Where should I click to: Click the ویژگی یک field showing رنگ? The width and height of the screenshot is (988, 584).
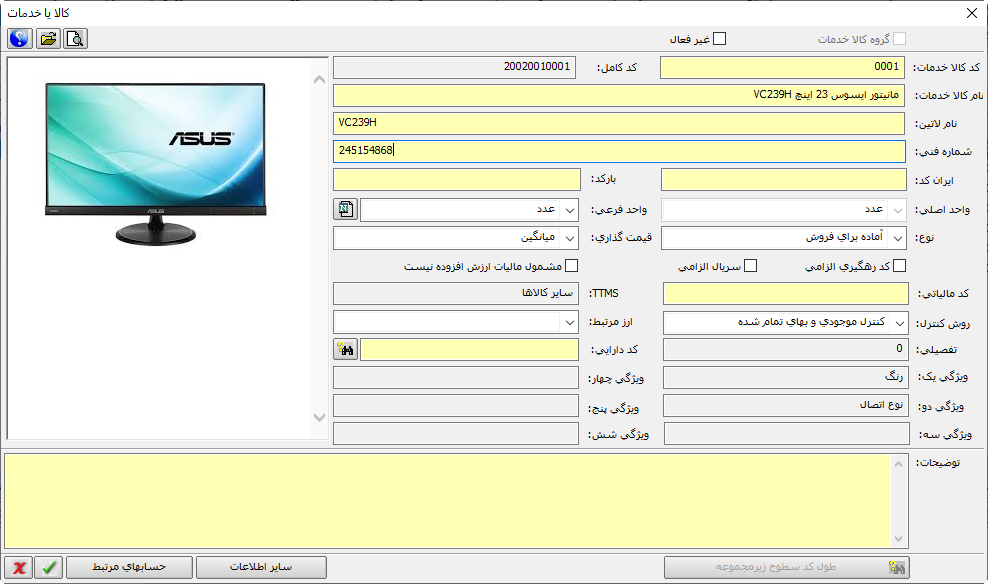pyautogui.click(x=786, y=378)
